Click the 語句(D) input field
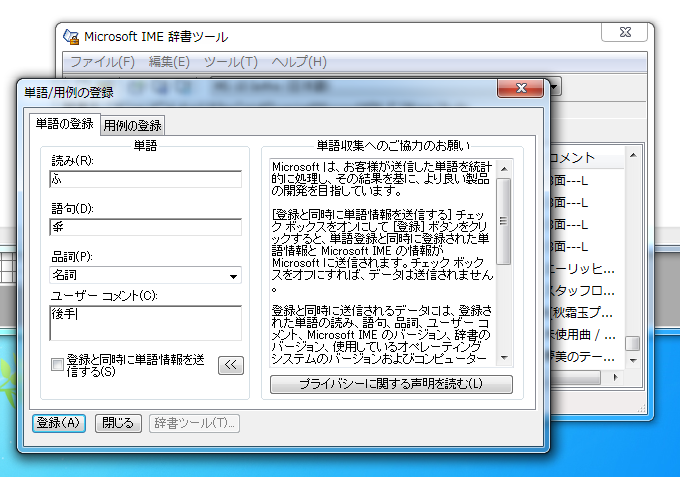Screen dimensions: 680x477 (146, 227)
